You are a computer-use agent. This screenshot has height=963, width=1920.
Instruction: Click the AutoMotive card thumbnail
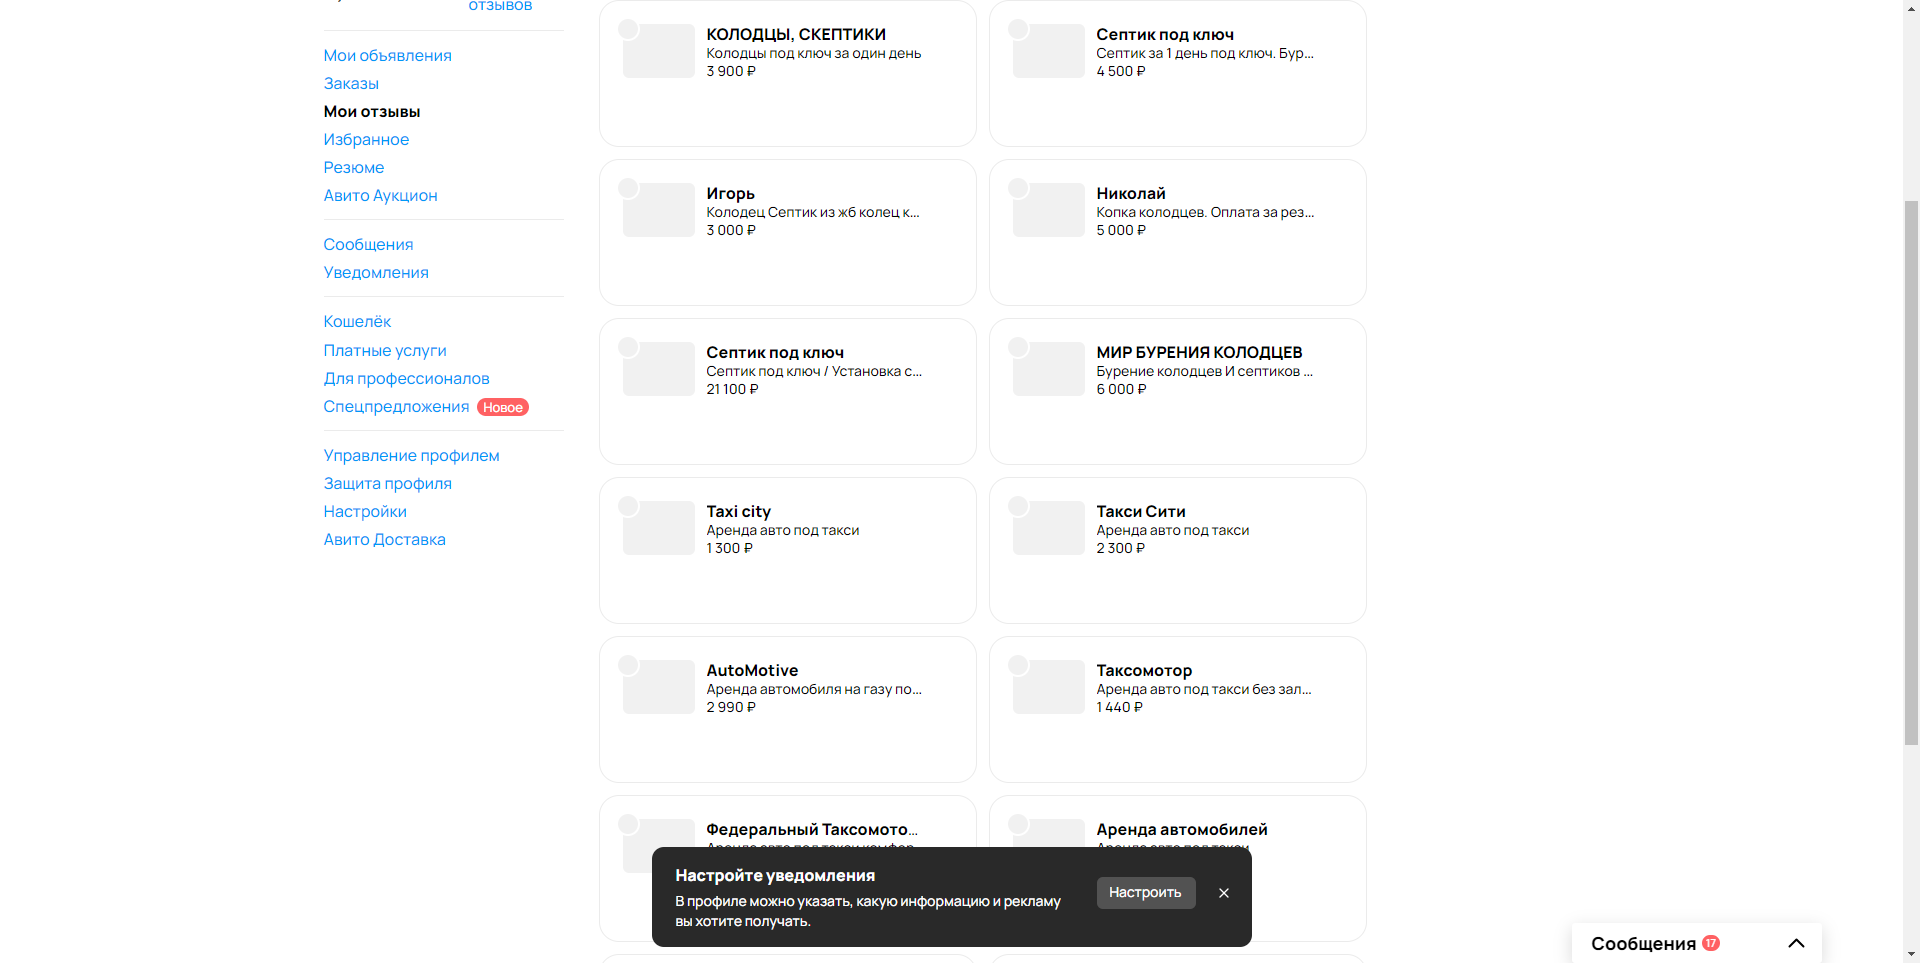[x=659, y=687]
